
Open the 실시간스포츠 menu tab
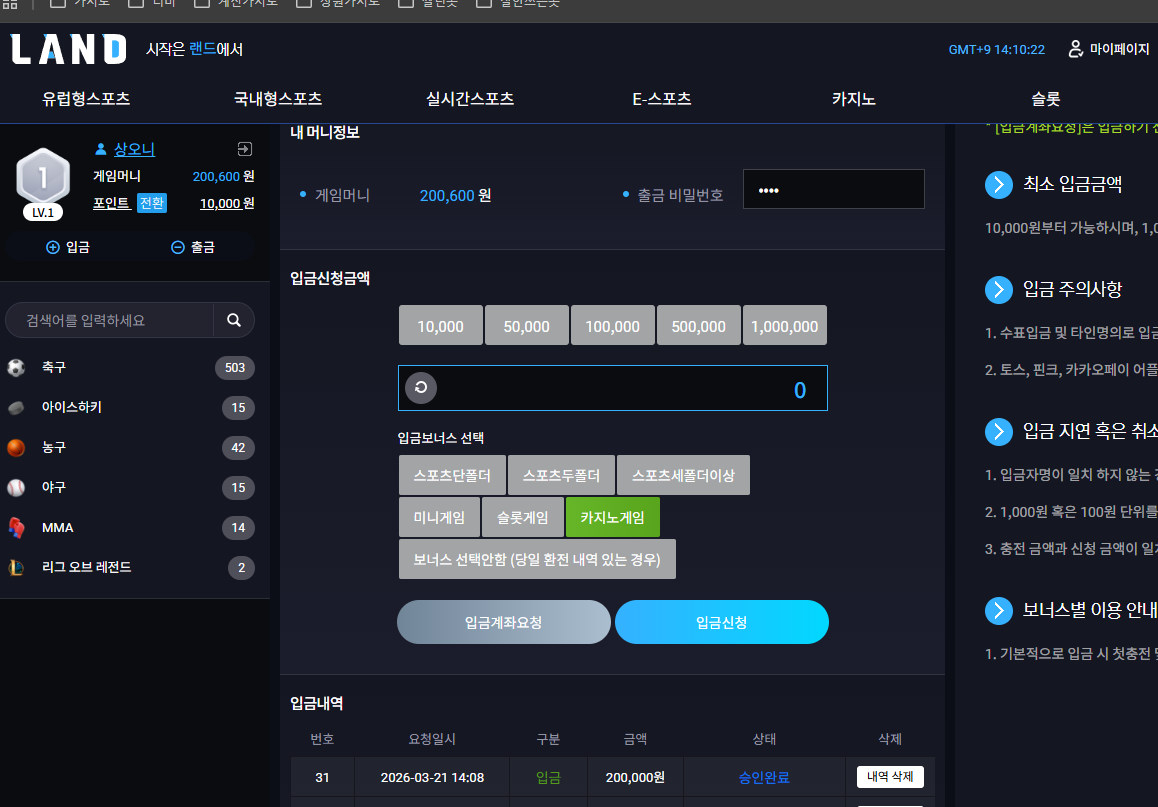coord(470,99)
